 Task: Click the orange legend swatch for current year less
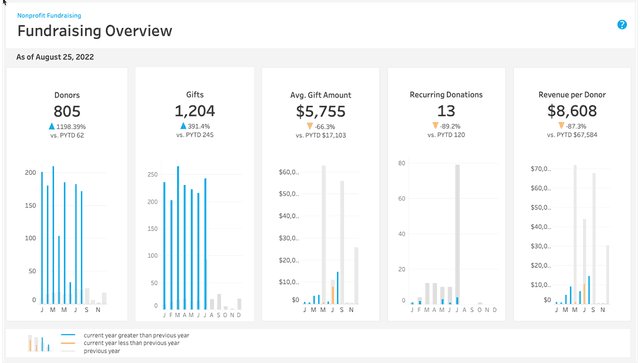[68, 343]
